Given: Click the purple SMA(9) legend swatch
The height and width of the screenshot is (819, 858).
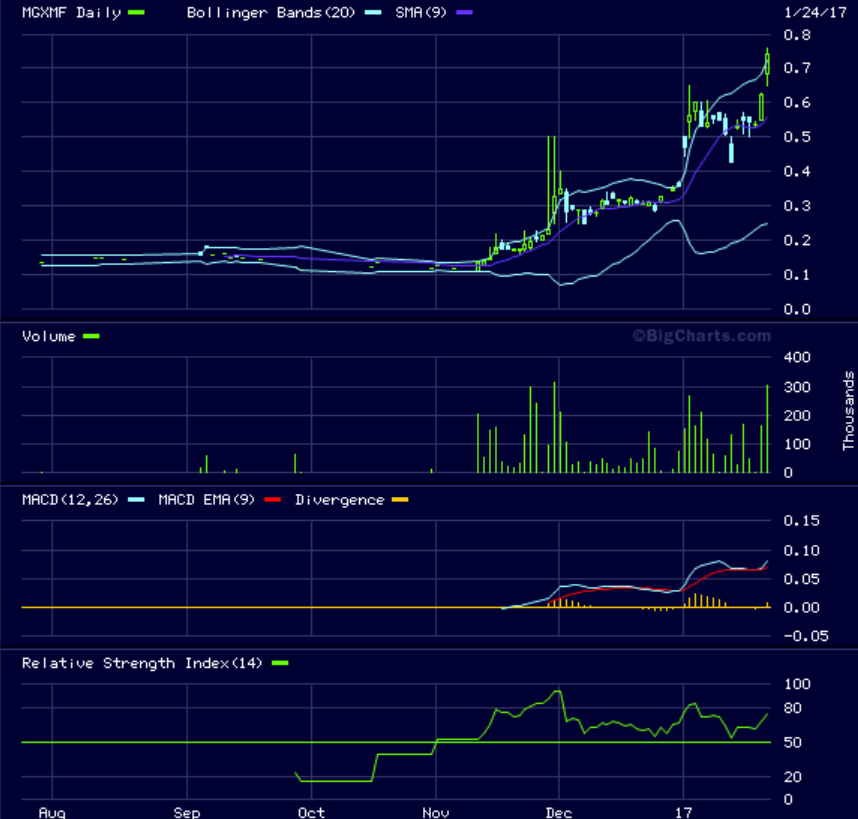Looking at the screenshot, I should [x=465, y=13].
